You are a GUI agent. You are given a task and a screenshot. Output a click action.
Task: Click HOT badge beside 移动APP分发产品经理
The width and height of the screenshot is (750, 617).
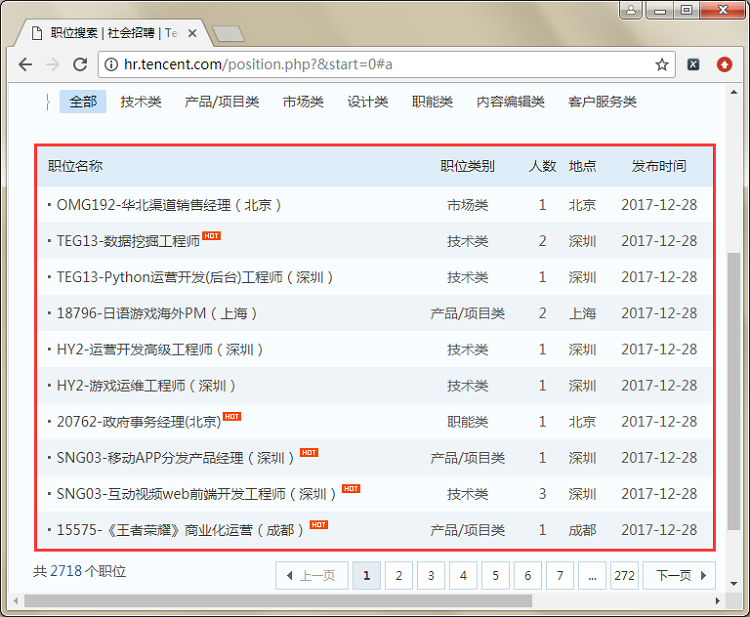pos(309,452)
